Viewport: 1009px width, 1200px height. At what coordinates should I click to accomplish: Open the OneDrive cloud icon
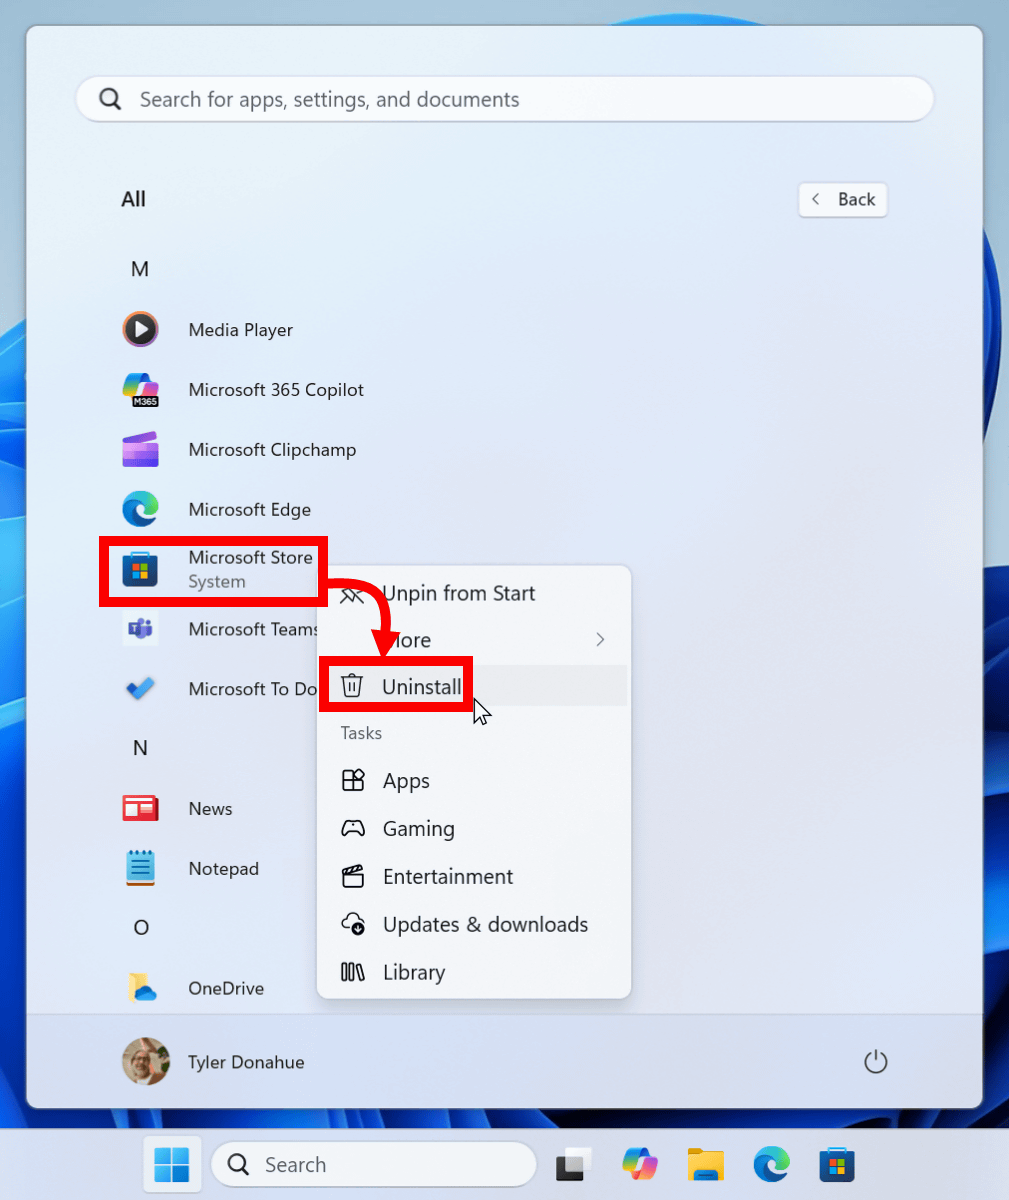[141, 988]
